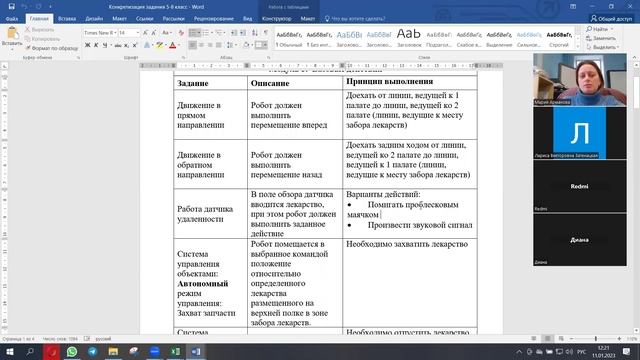Select the Строгий style
The image size is (640, 360).
pyautogui.click(x=559, y=39)
